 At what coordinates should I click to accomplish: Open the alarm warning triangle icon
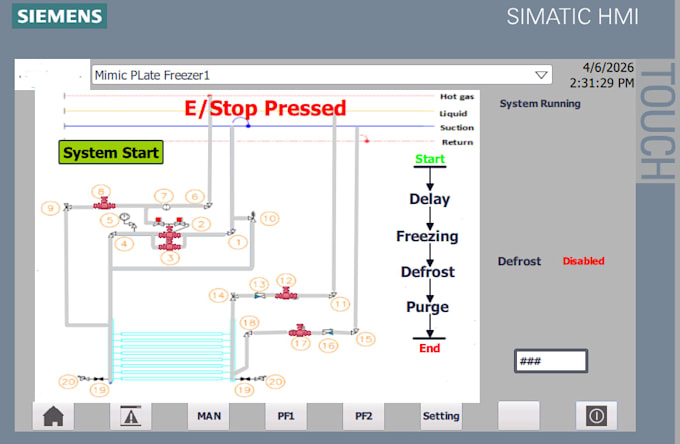click(x=131, y=416)
